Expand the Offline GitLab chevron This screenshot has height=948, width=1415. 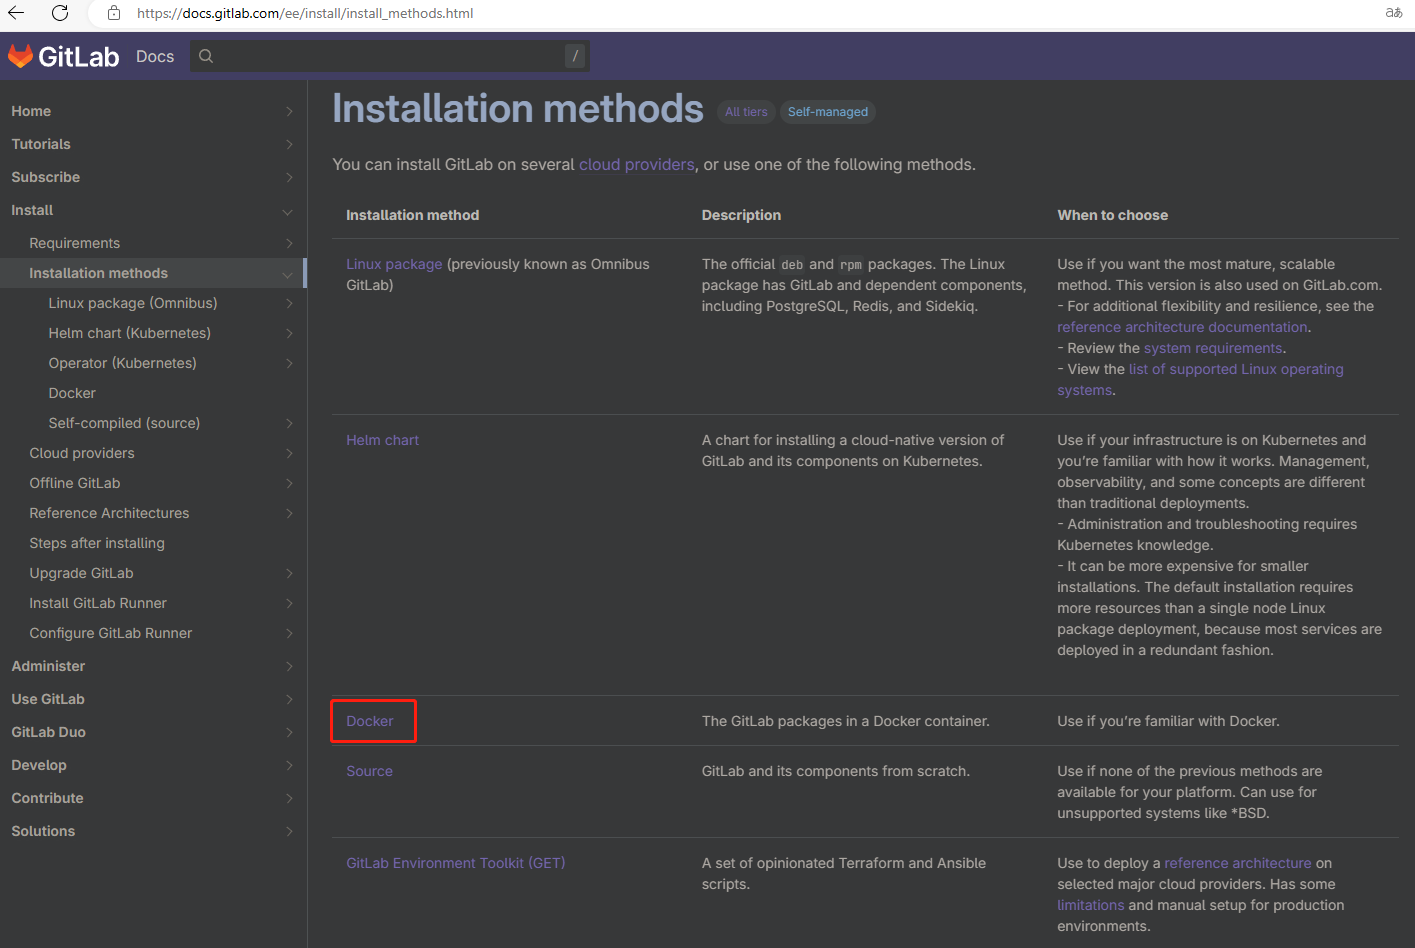[x=289, y=483]
